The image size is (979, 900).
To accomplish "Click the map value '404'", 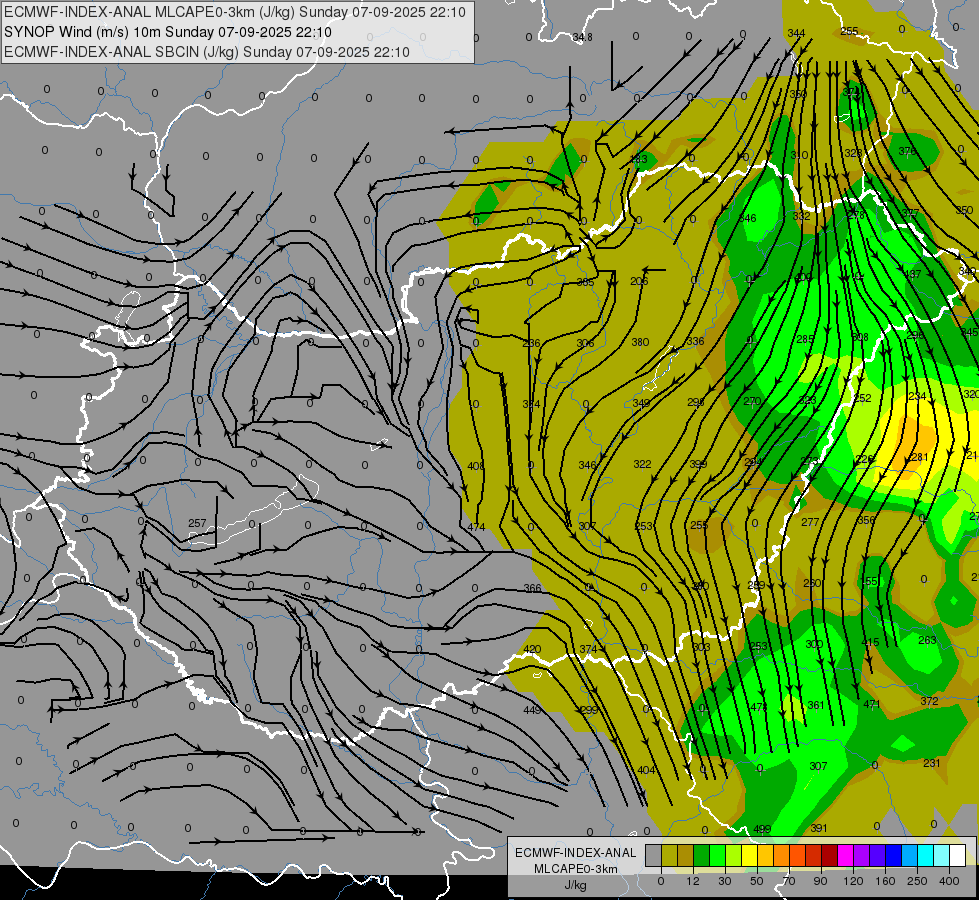I will point(646,770).
